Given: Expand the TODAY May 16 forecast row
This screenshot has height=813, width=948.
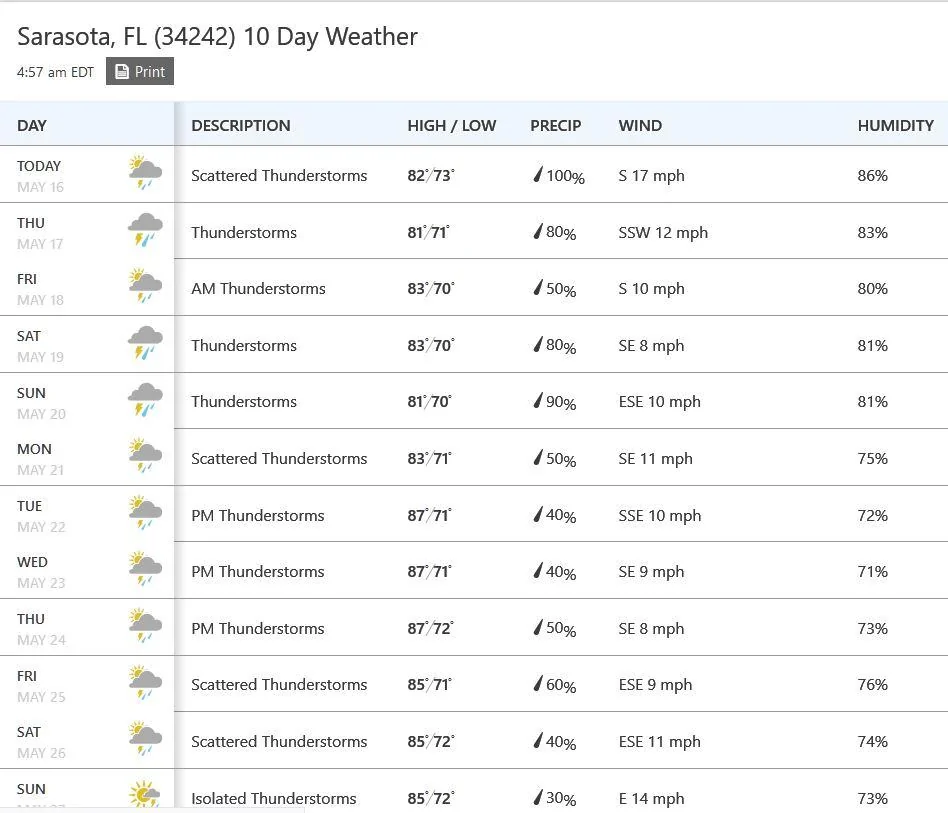Looking at the screenshot, I should (x=474, y=175).
